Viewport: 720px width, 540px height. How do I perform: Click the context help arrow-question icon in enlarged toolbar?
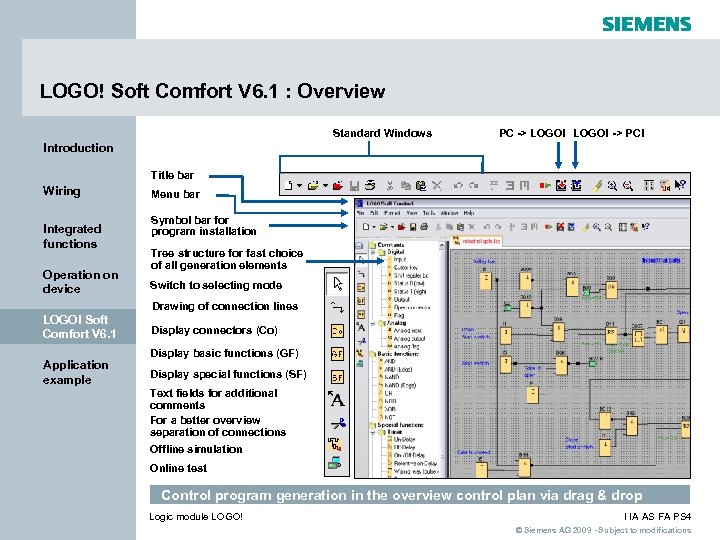coord(680,186)
